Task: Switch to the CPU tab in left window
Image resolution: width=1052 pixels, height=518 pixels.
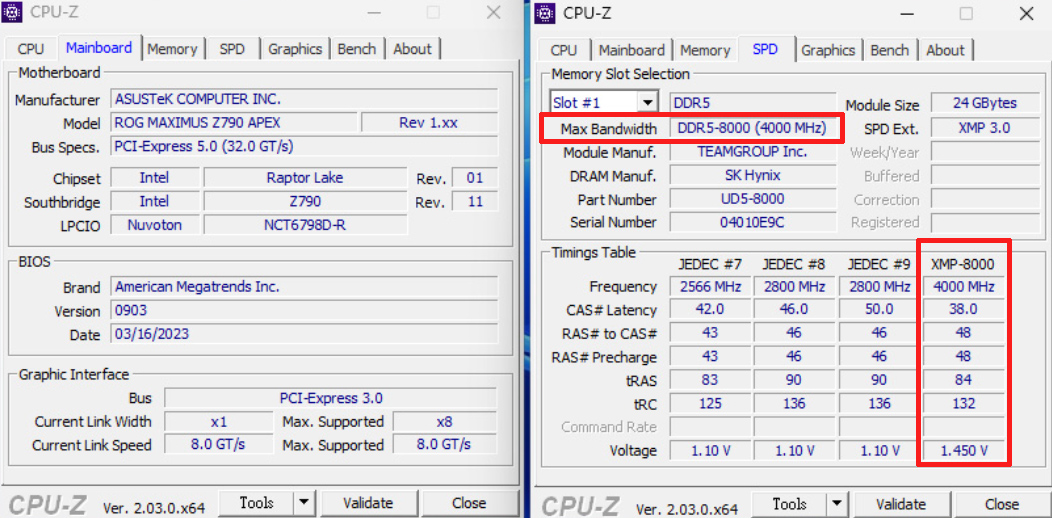Action: point(31,49)
